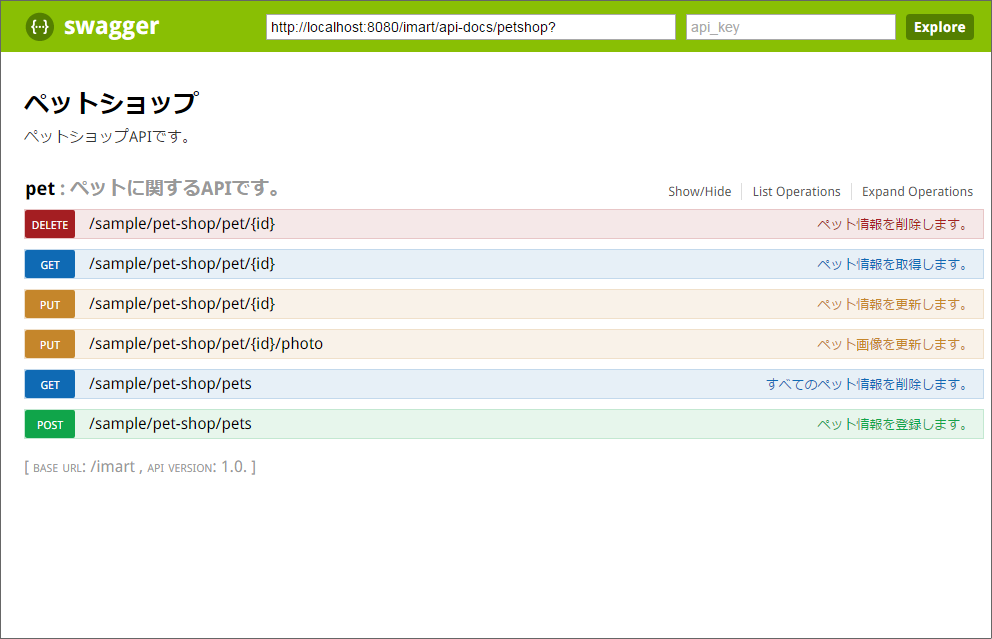
Task: Click the PUT badge for pet/{id}
Action: pyautogui.click(x=50, y=304)
